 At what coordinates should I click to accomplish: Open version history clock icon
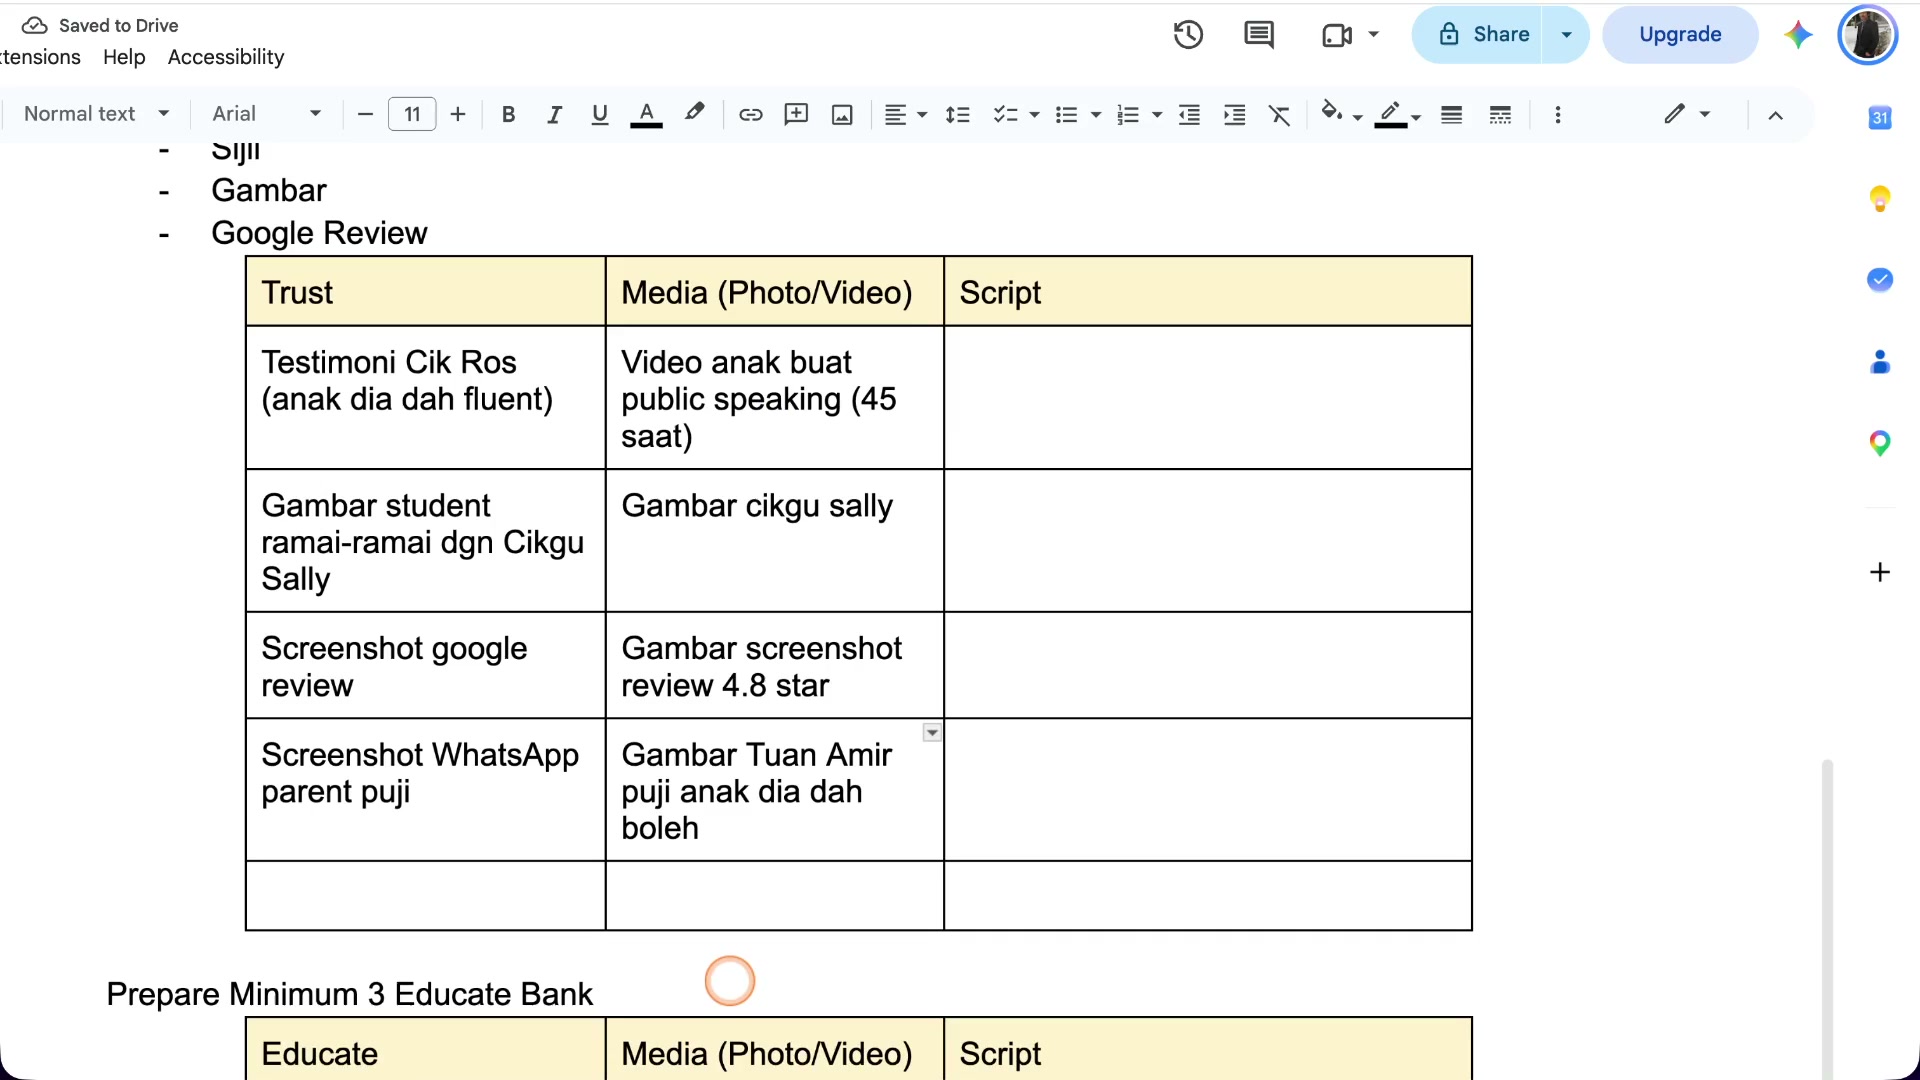tap(1188, 35)
